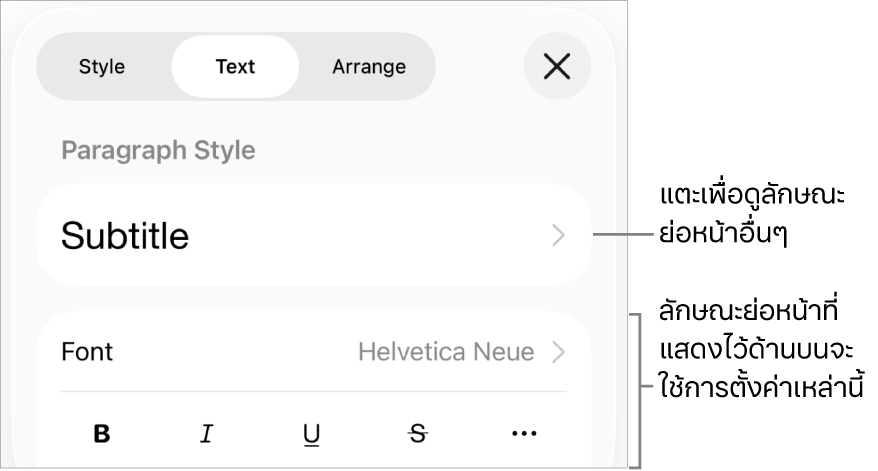Image resolution: width=878 pixels, height=471 pixels.
Task: Open more text options (three dots)
Action: (524, 434)
